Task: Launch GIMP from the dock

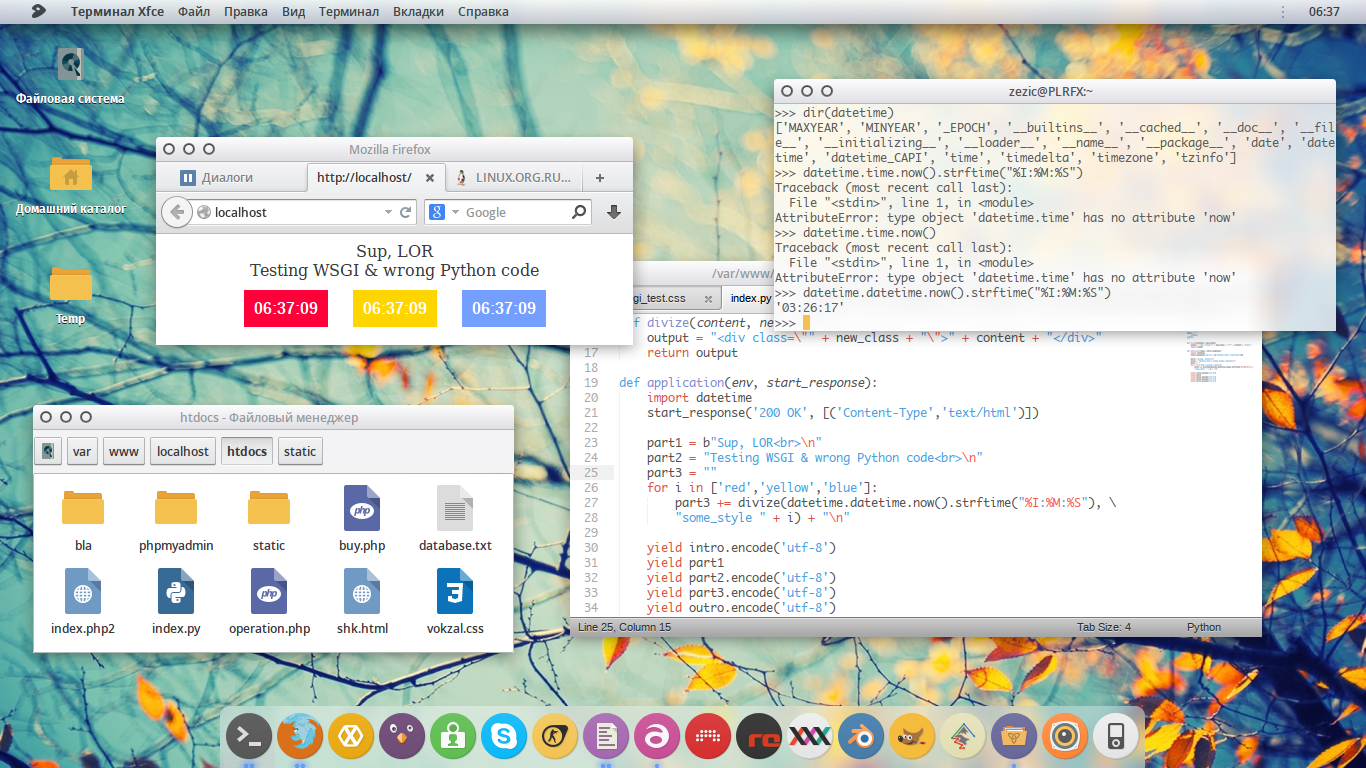Action: click(x=912, y=738)
